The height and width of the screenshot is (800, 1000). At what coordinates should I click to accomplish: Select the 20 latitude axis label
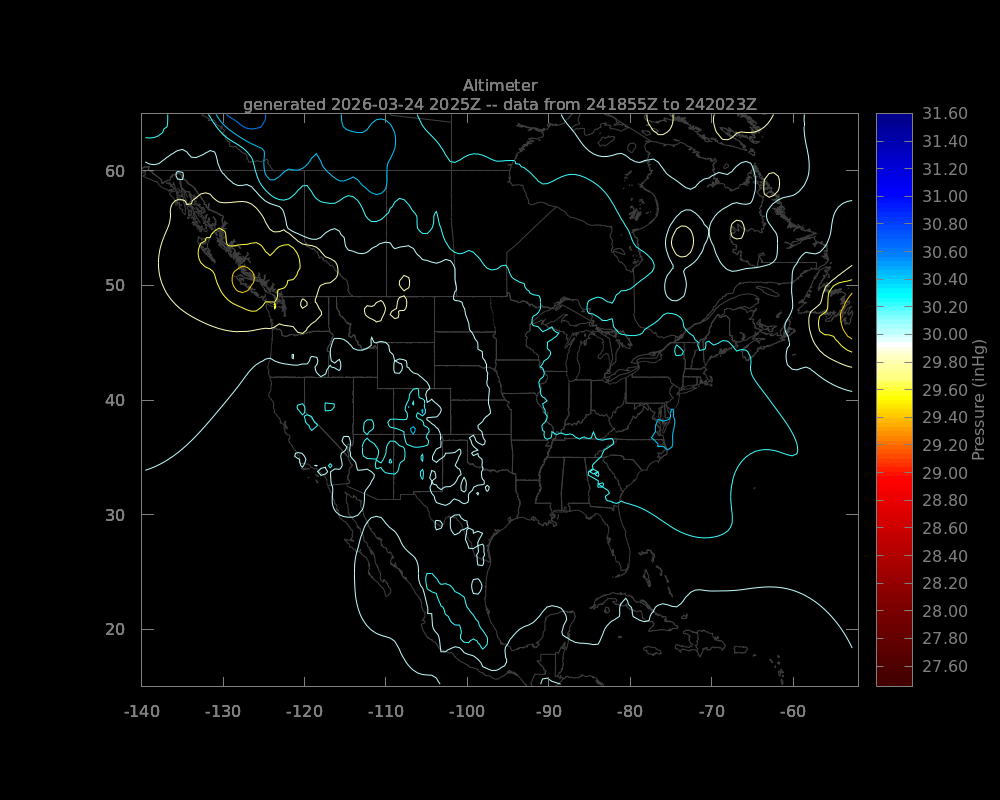(117, 631)
